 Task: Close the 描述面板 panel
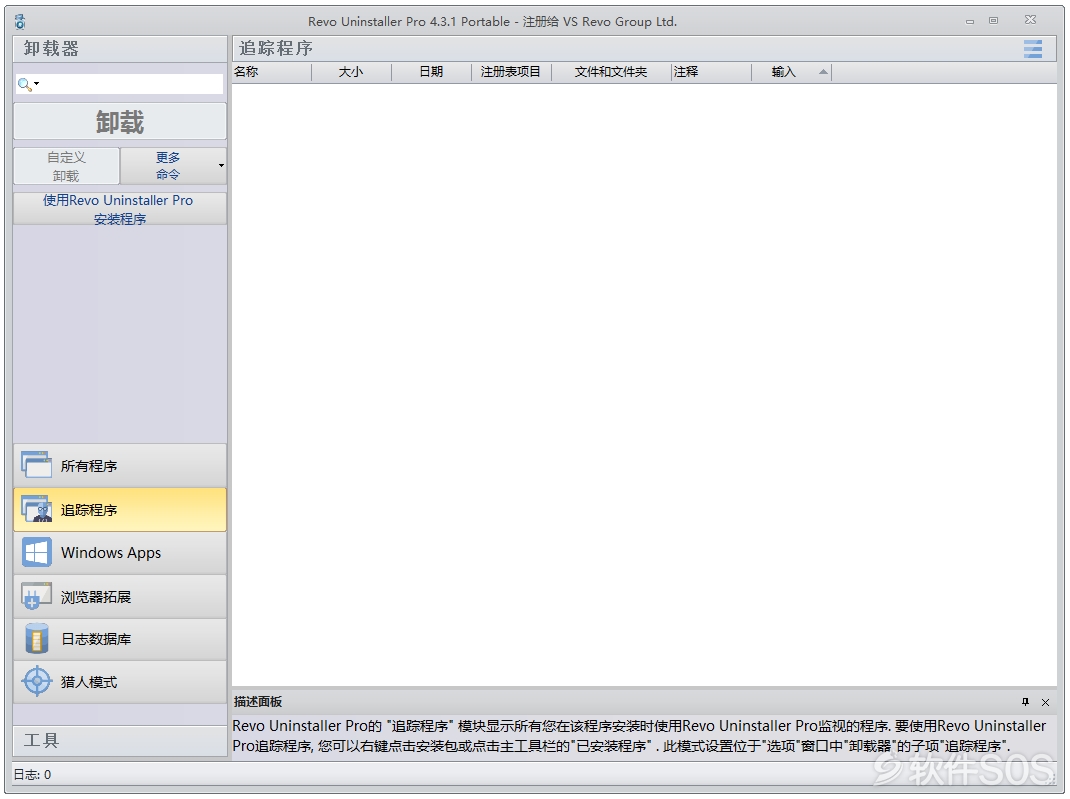1045,702
